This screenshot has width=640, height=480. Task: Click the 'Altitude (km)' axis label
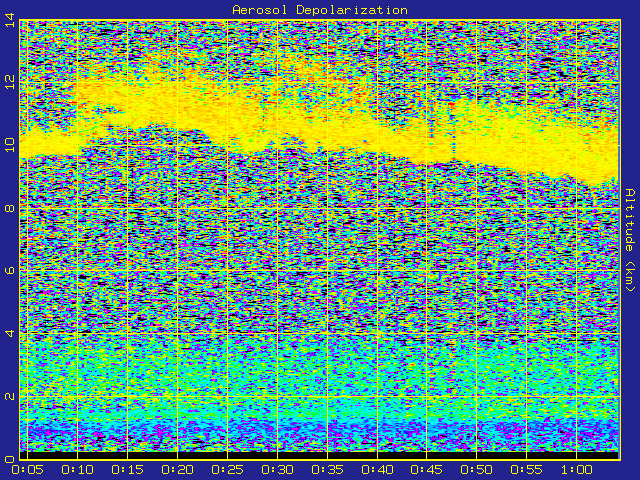tap(630, 240)
